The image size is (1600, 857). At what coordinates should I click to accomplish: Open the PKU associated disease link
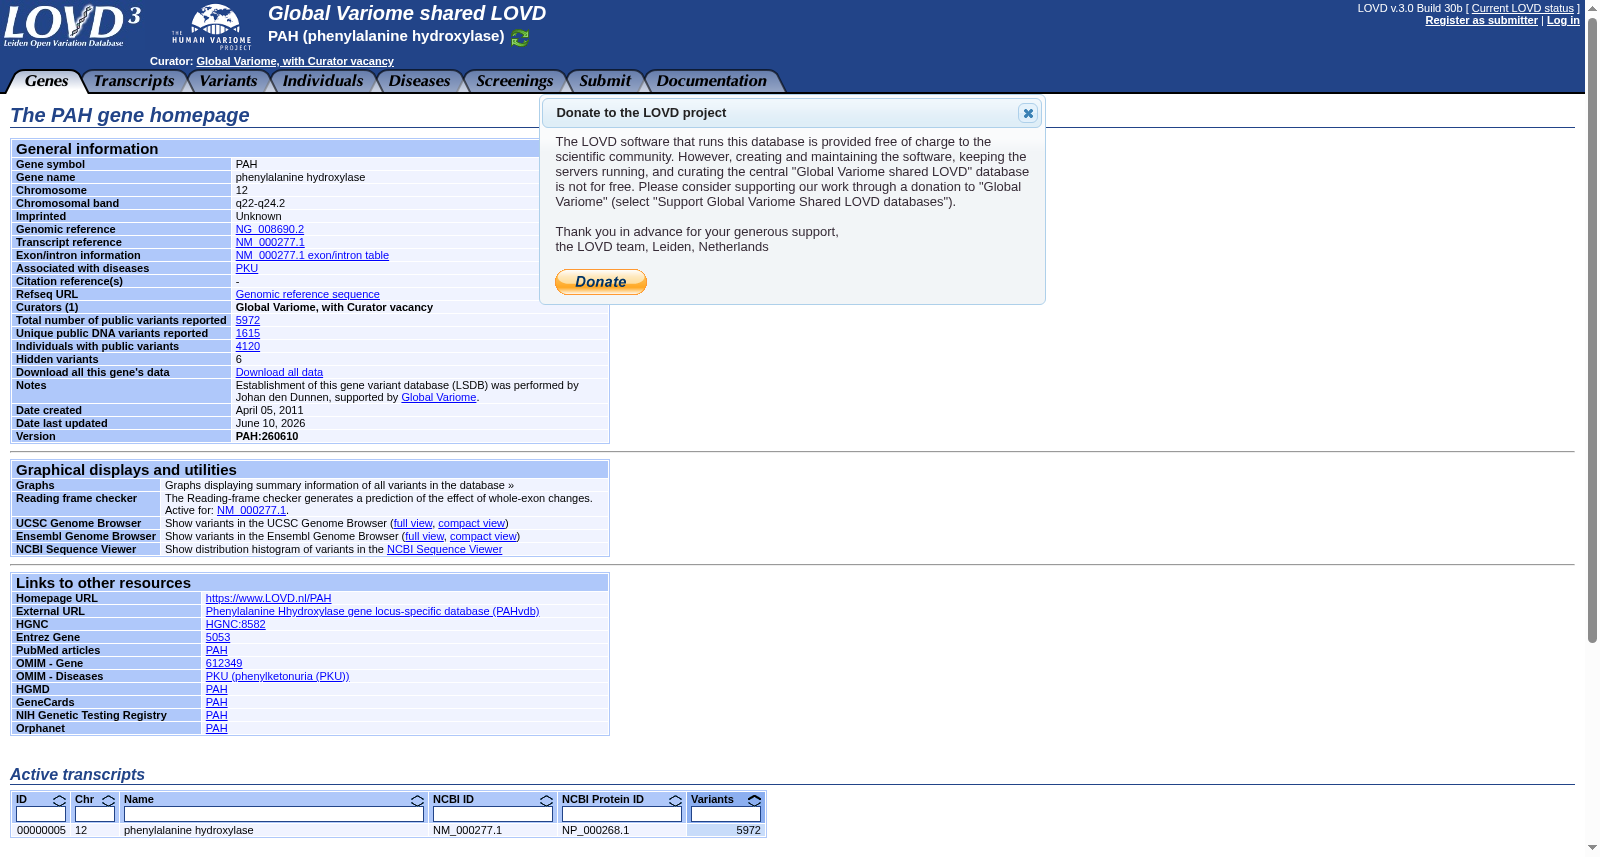click(x=246, y=268)
